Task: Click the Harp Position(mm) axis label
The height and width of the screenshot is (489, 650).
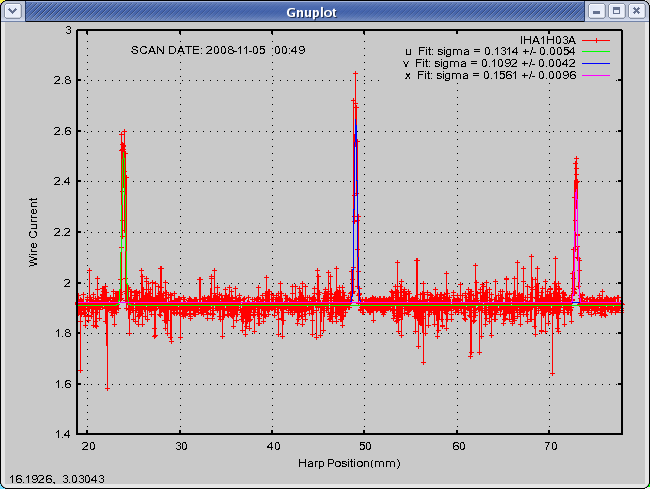Action: pos(349,463)
